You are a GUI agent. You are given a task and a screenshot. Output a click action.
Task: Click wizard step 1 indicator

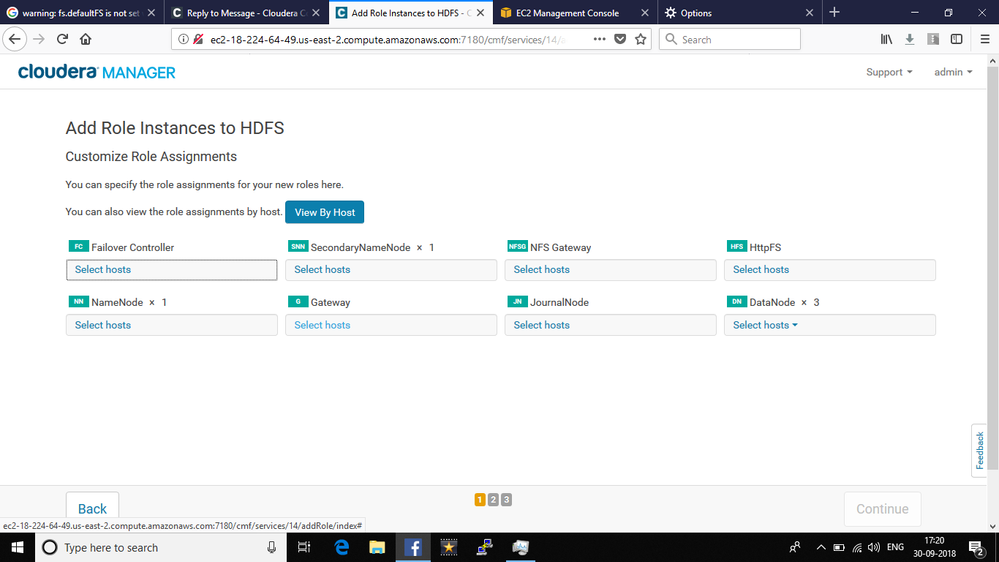click(x=480, y=500)
